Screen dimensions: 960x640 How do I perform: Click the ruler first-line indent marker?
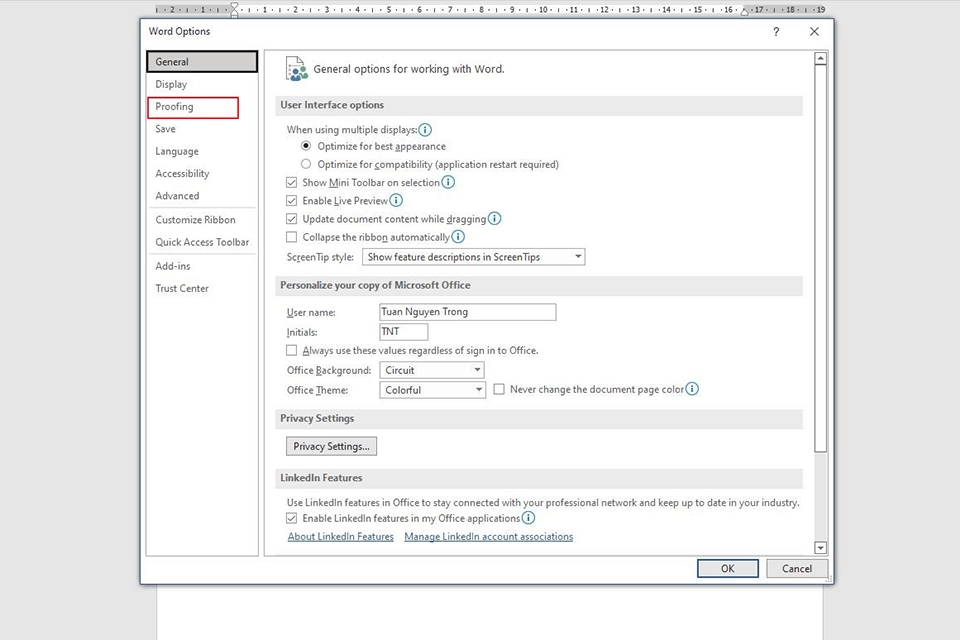point(234,6)
